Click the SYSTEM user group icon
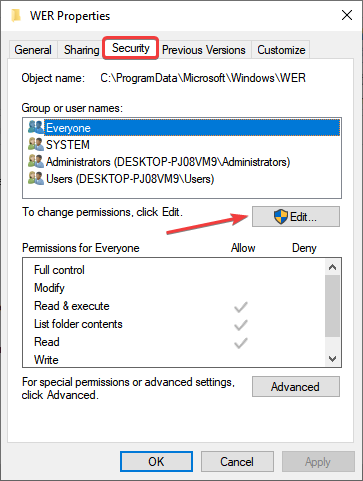This screenshot has width=363, height=481. 36,144
